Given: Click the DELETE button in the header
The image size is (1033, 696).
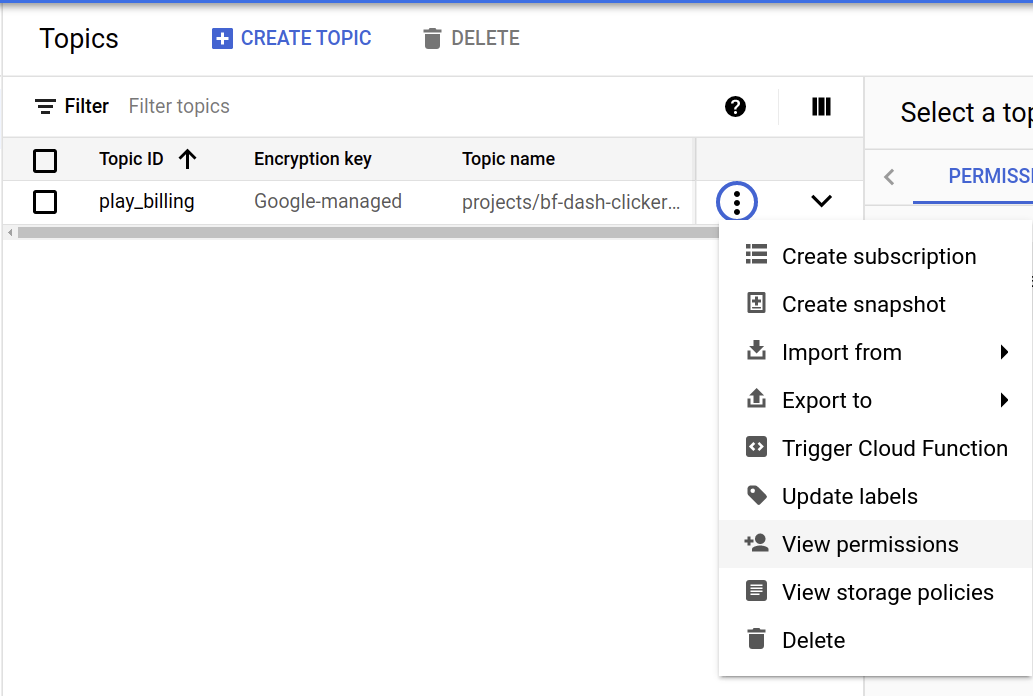Looking at the screenshot, I should 471,39.
